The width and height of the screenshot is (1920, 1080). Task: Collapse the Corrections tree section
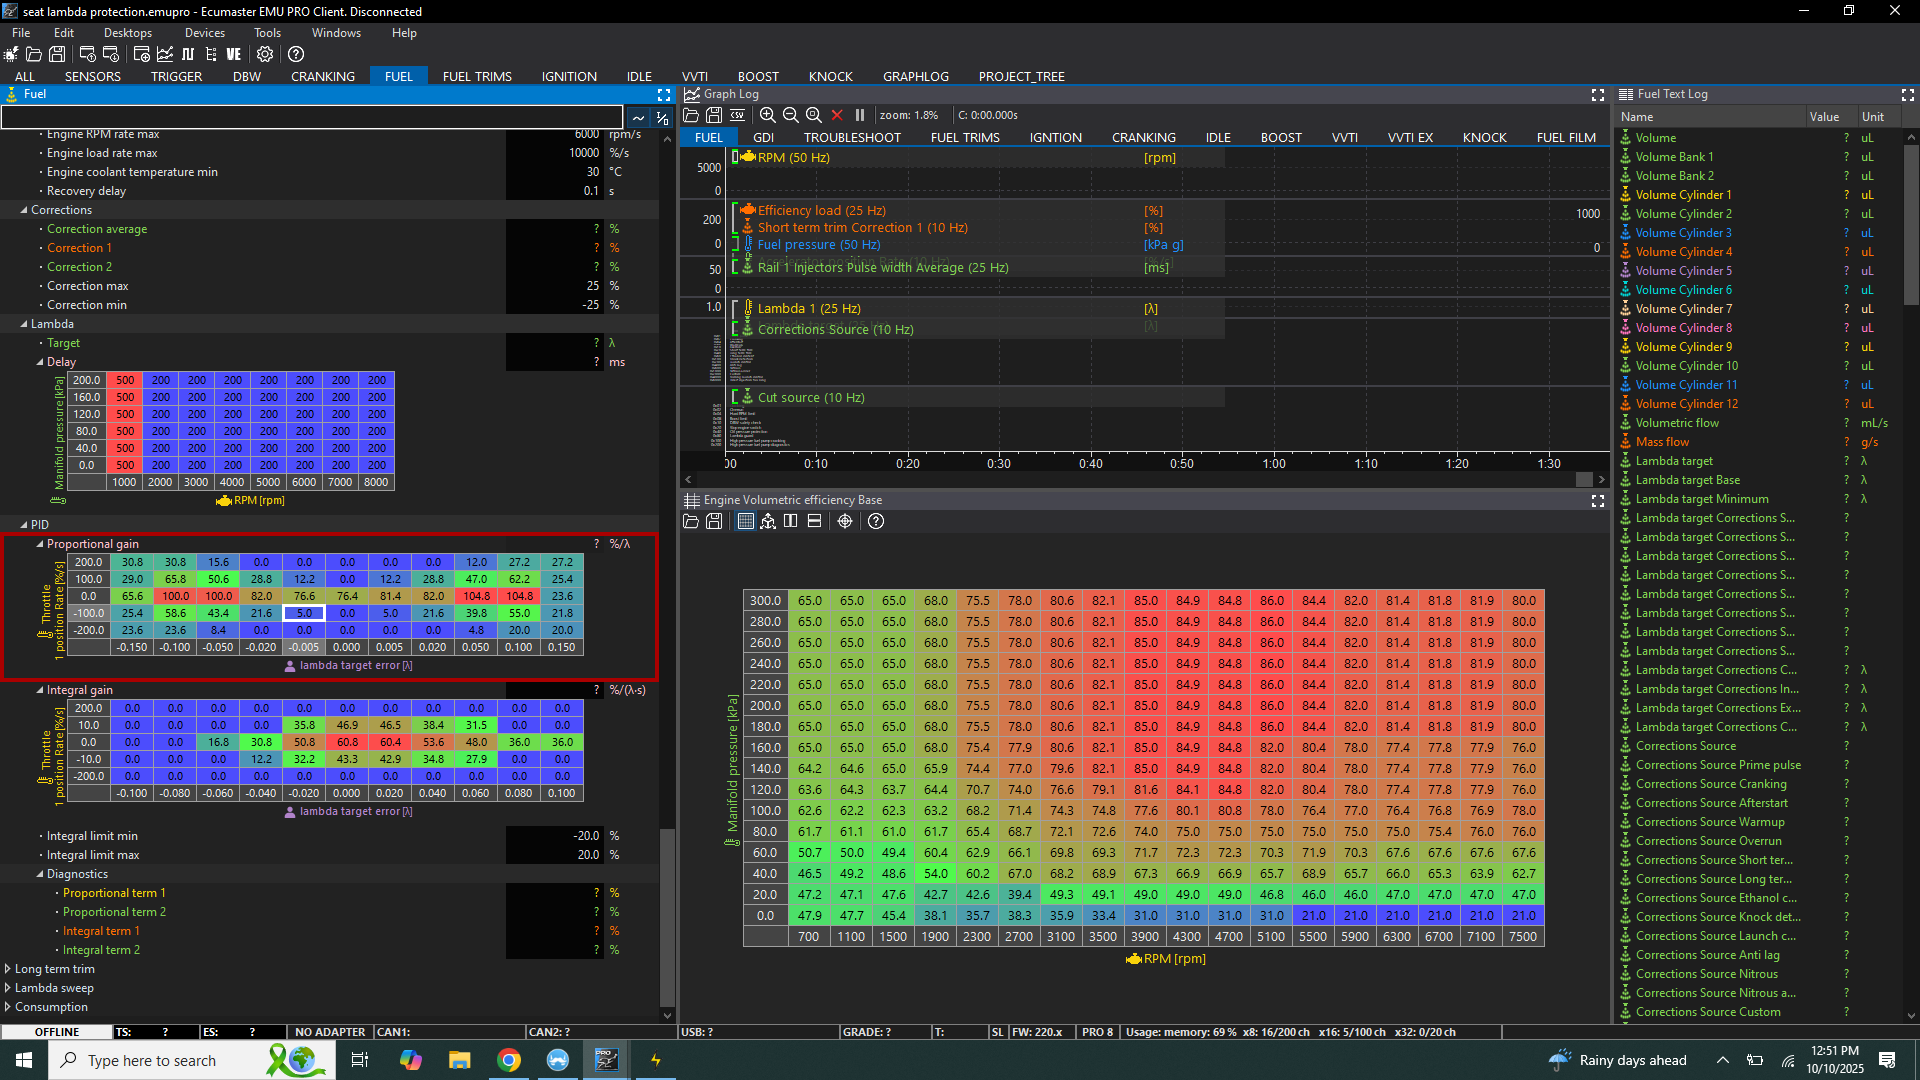click(x=24, y=210)
